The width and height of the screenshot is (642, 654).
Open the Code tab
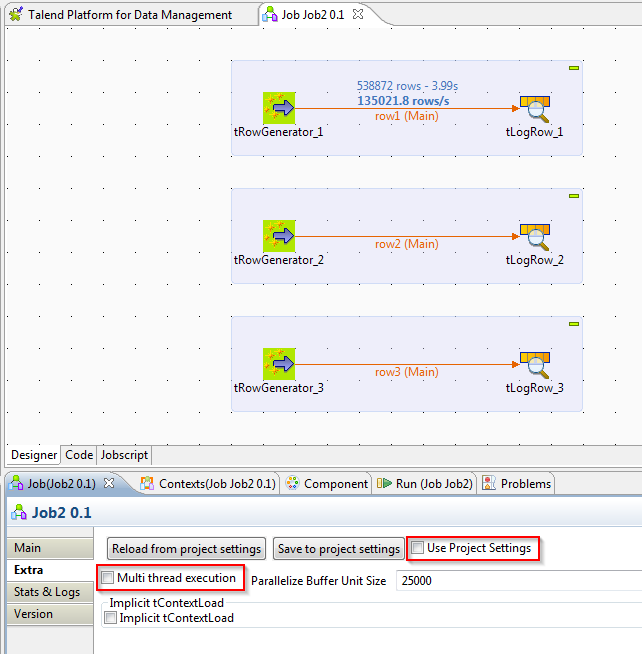tap(79, 455)
